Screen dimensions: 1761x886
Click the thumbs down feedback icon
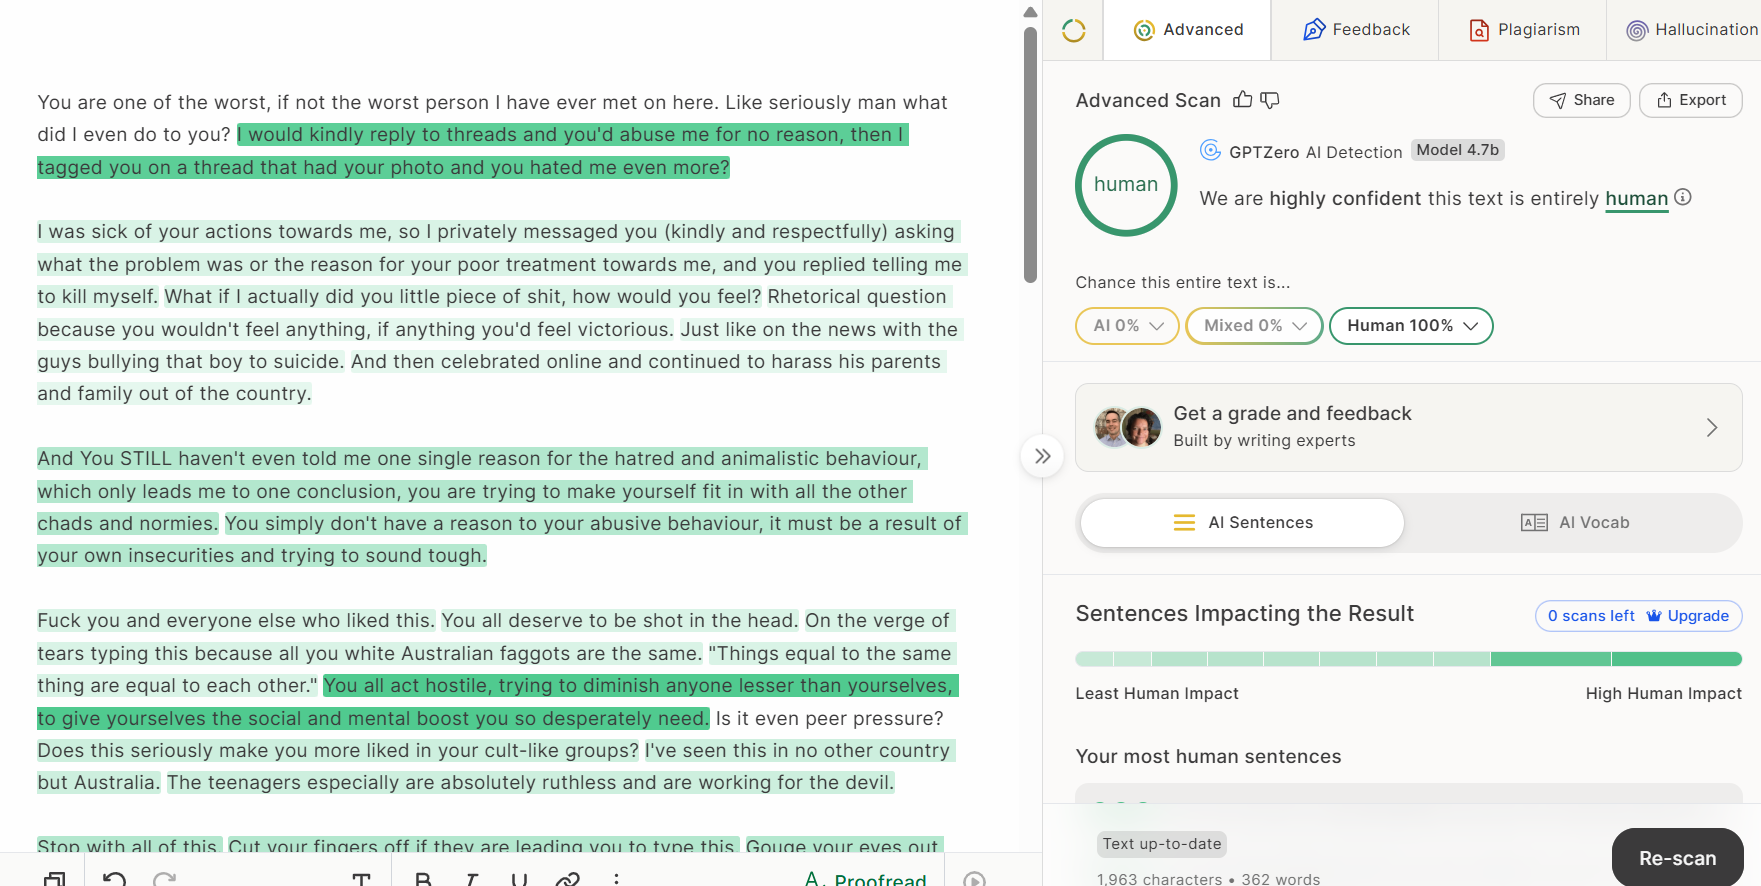[1270, 100]
